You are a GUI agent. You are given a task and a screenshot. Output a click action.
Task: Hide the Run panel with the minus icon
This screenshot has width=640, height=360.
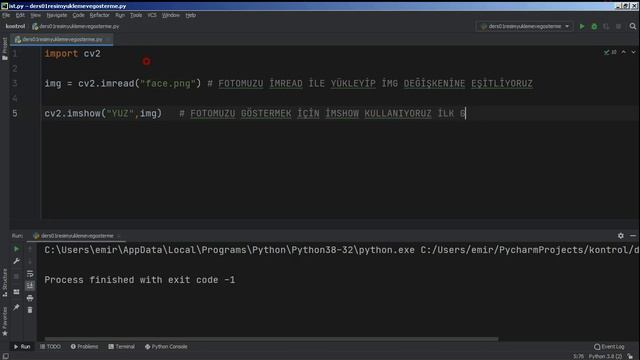(633, 236)
